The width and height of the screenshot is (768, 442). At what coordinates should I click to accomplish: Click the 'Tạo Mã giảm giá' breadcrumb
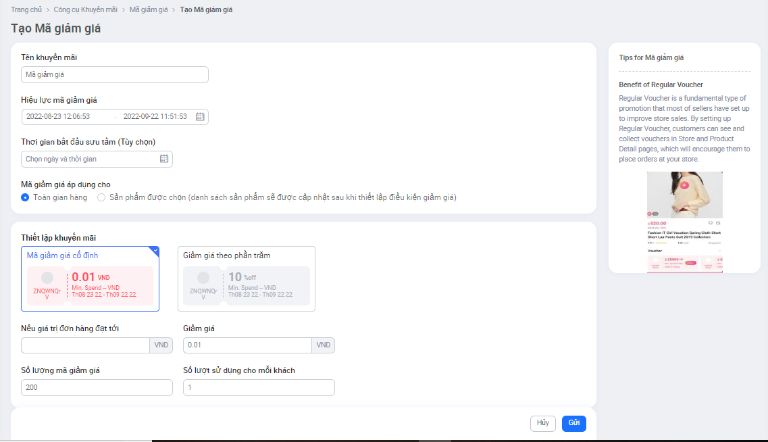pos(206,9)
